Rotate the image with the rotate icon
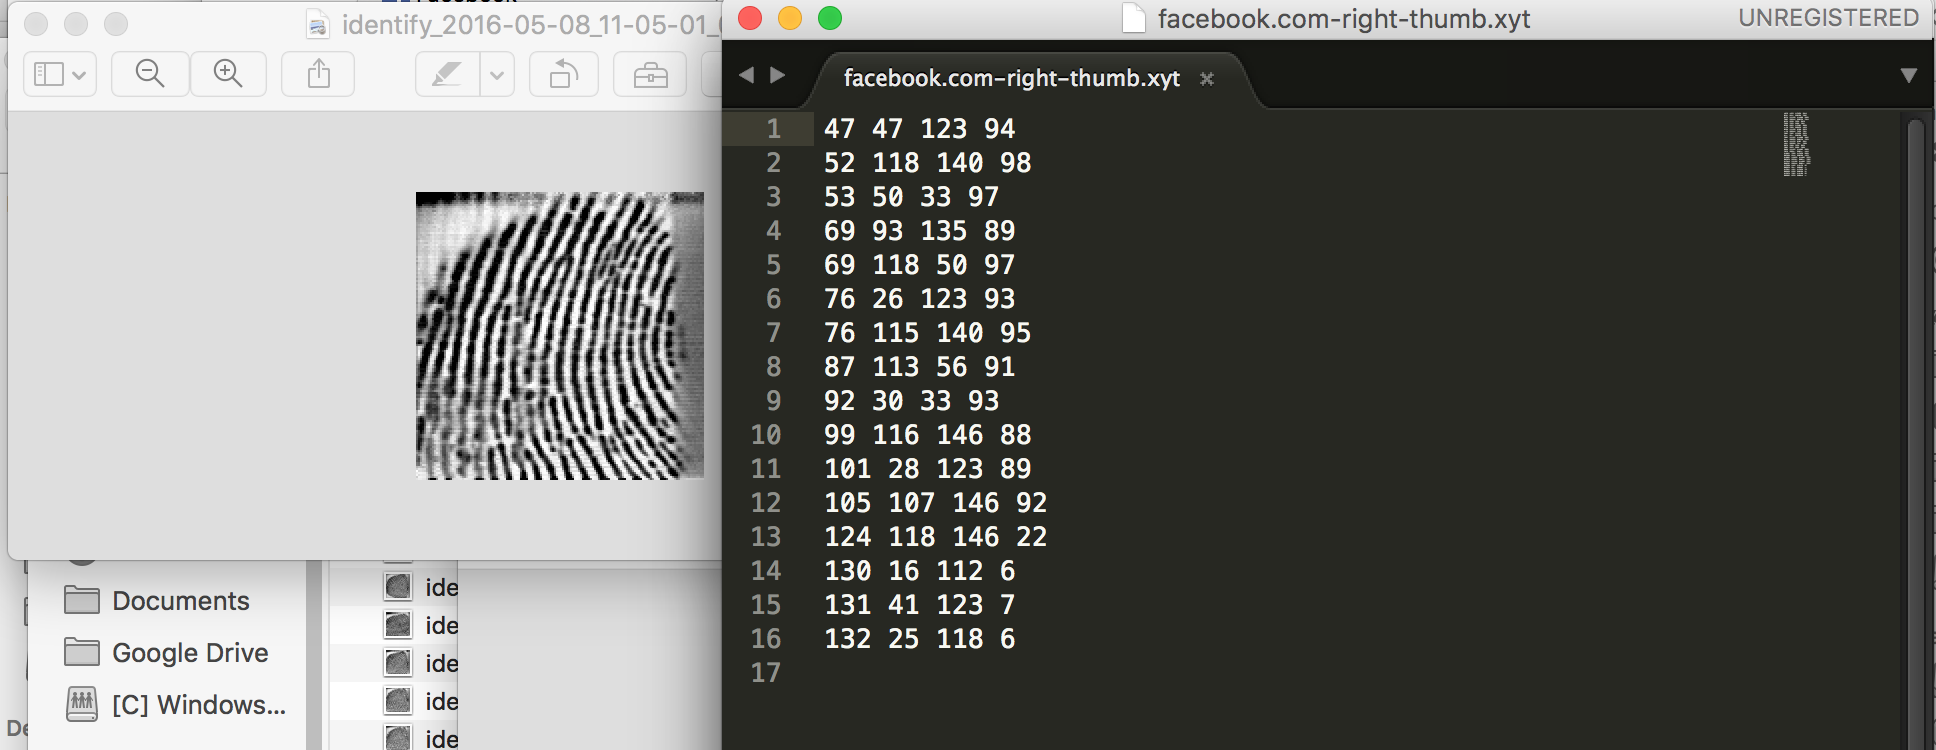The width and height of the screenshot is (1936, 750). pyautogui.click(x=564, y=74)
